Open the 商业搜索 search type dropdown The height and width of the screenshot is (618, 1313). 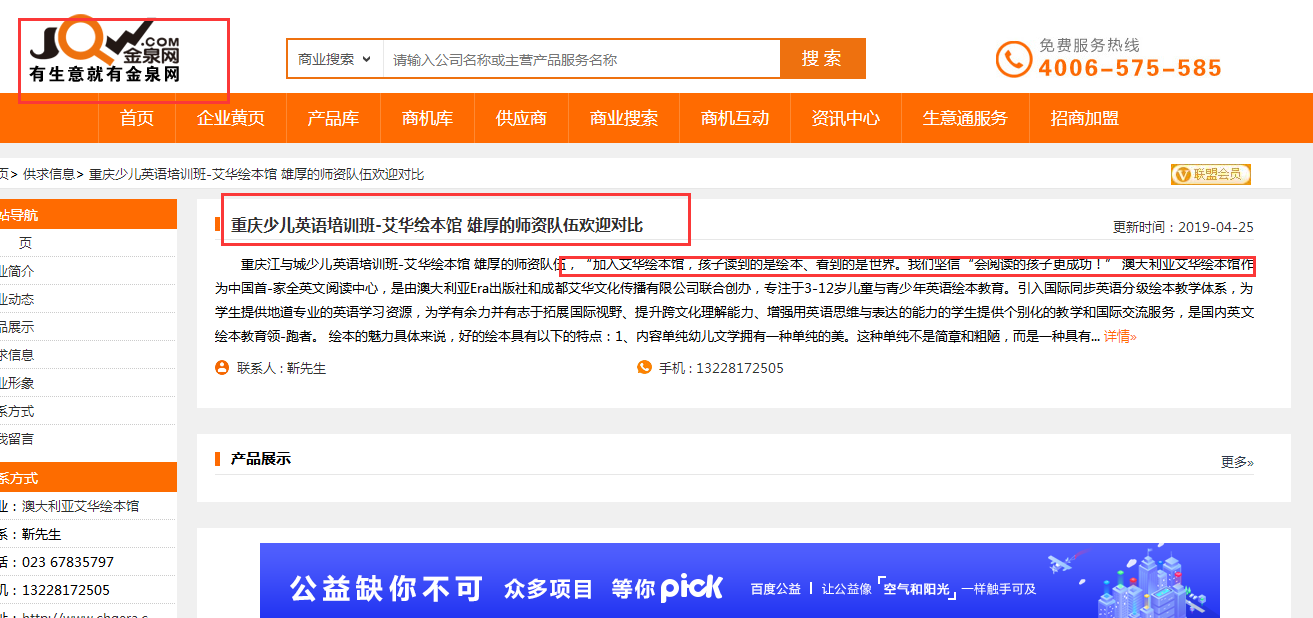(x=335, y=59)
